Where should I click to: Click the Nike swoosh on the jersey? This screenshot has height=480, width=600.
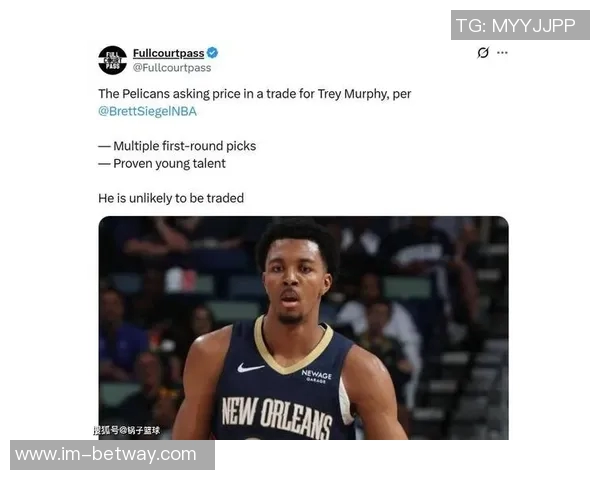point(250,367)
